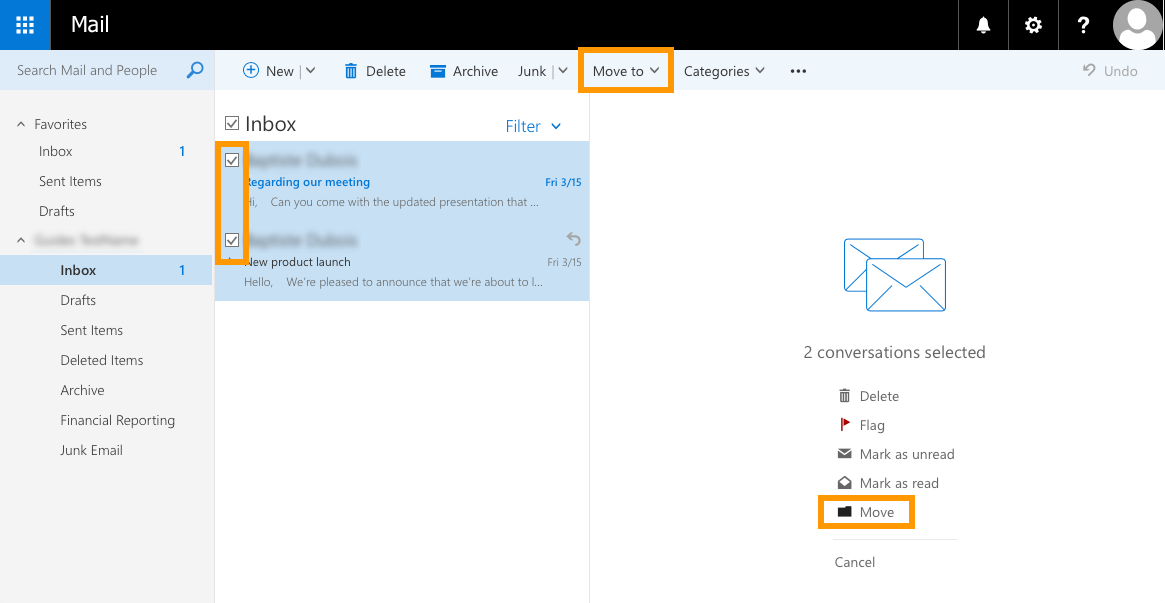Uncheck the 'New product launch' message checkbox

(232, 240)
